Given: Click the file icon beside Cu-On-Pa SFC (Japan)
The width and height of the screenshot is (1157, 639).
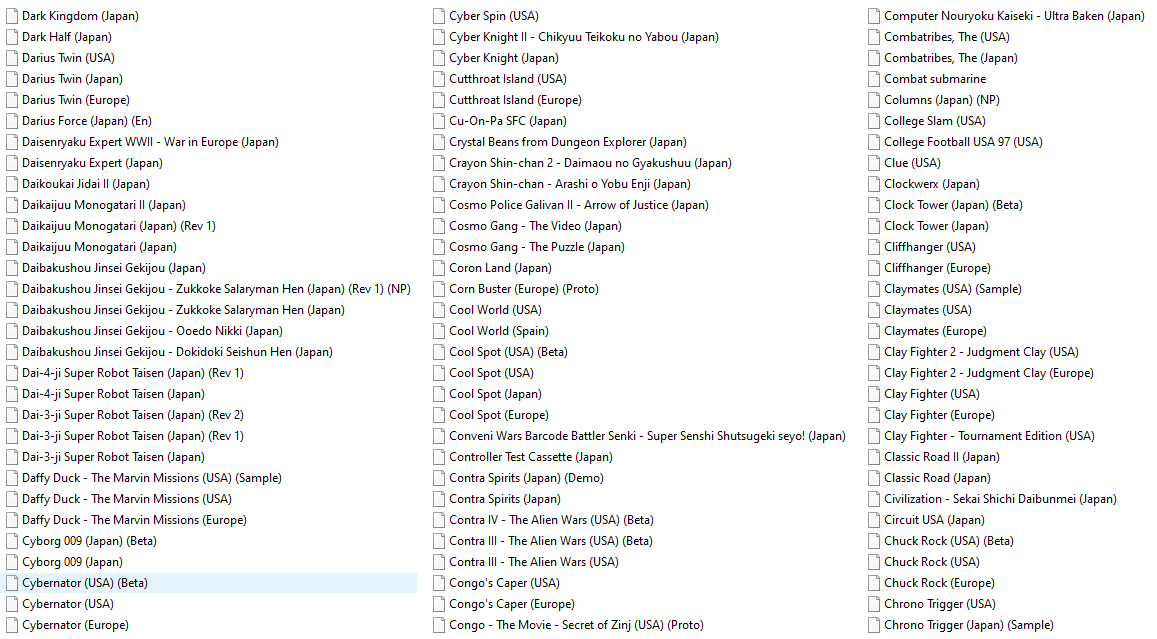Looking at the screenshot, I should [439, 121].
